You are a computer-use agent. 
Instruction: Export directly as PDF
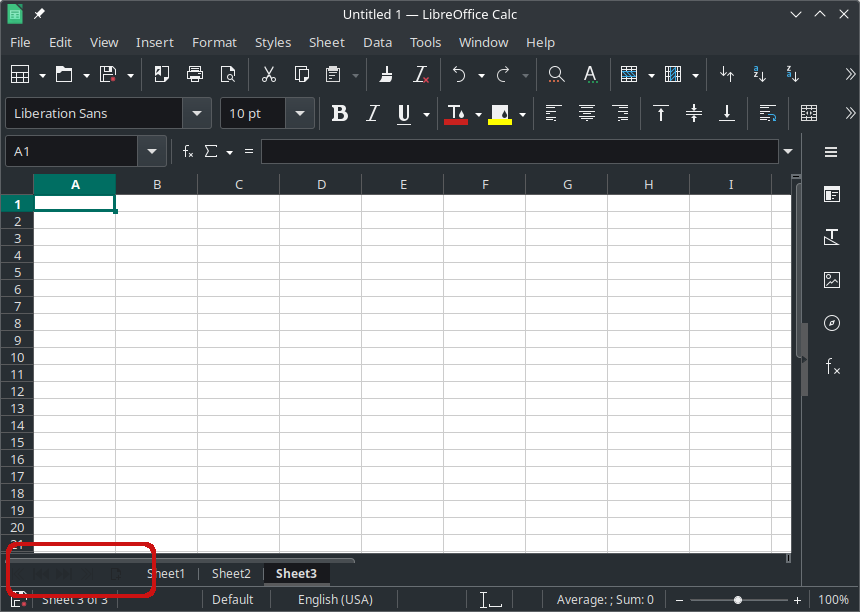[x=162, y=74]
